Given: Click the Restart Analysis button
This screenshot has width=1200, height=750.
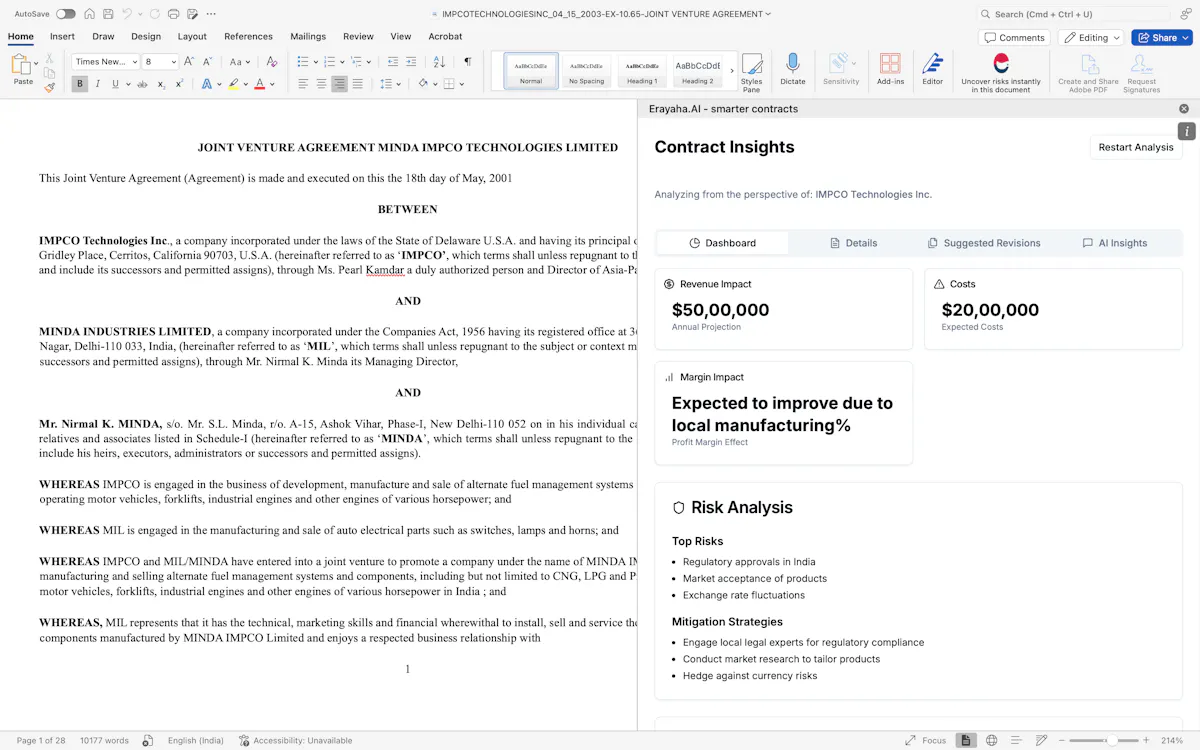Looking at the screenshot, I should coord(1136,147).
